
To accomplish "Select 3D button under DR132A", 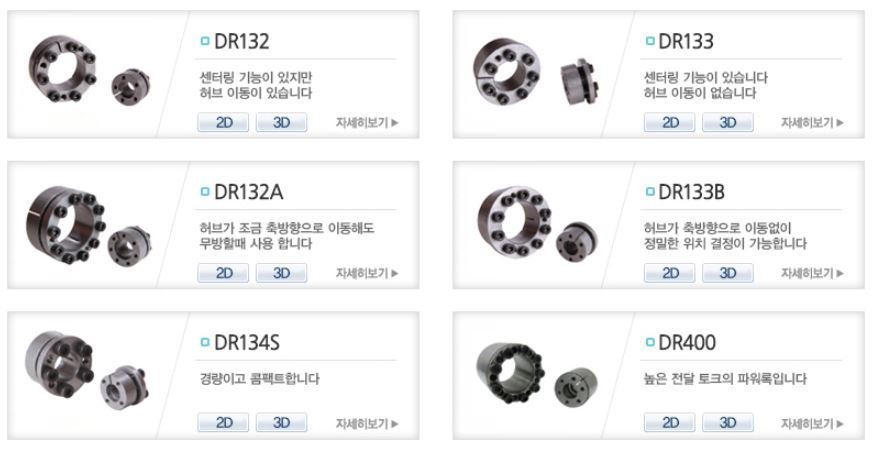I will click(281, 273).
